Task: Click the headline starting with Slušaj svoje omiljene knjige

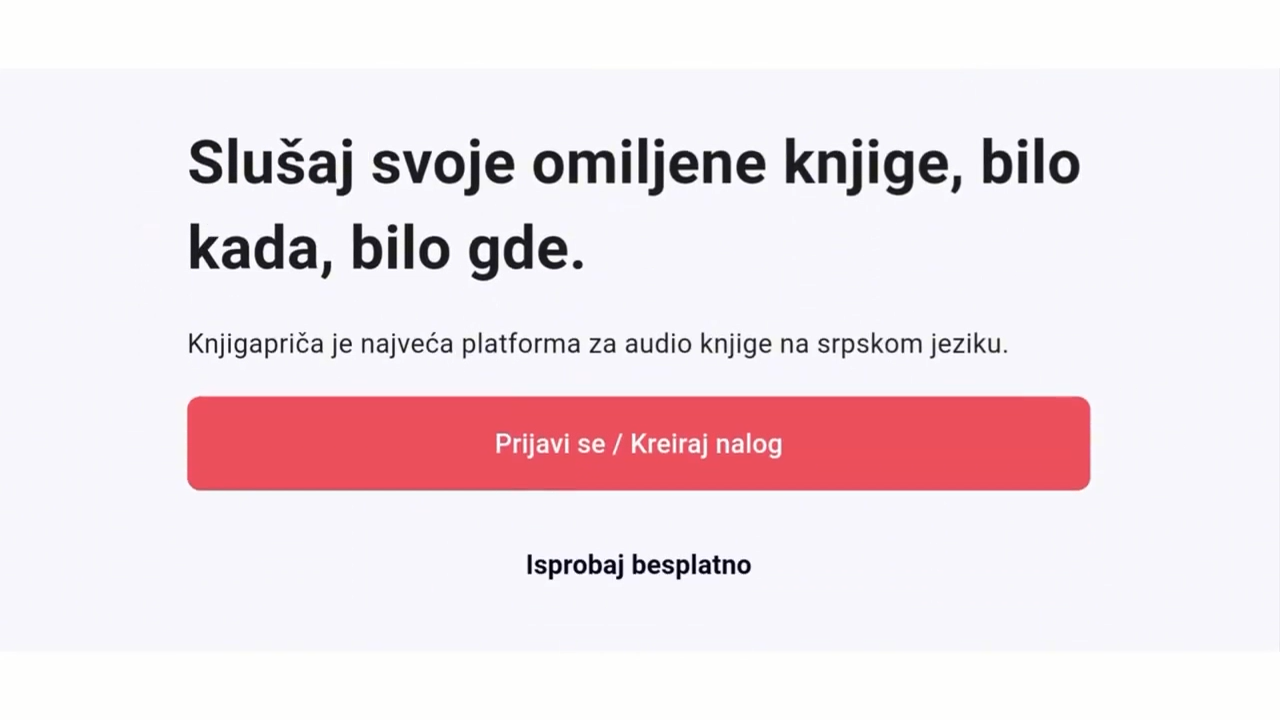Action: tap(634, 205)
